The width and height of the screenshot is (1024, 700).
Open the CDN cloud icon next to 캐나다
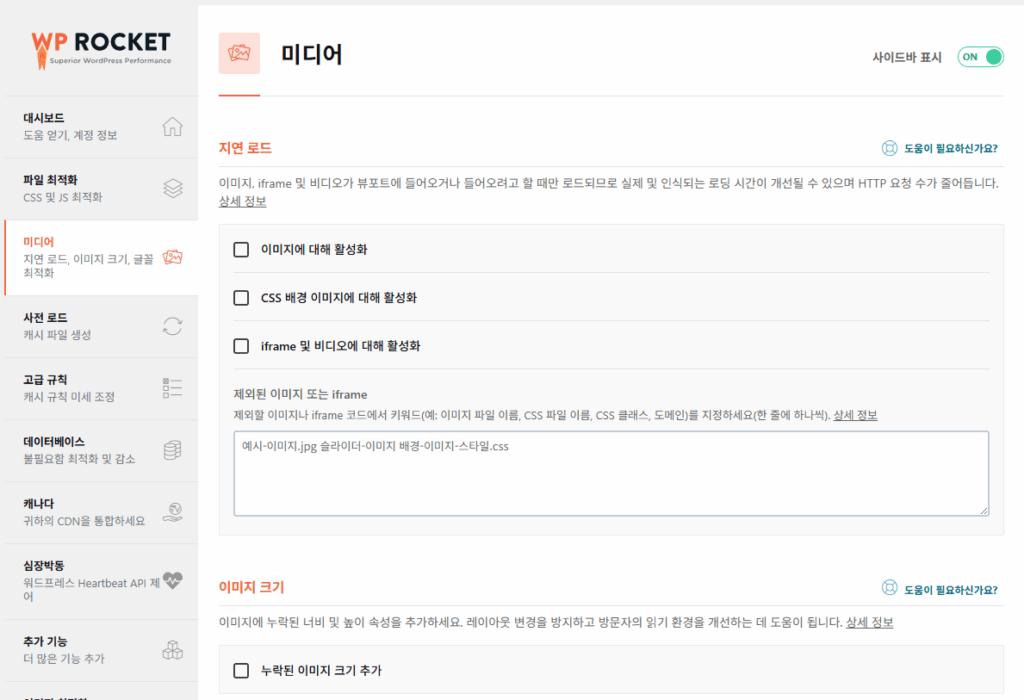click(172, 512)
